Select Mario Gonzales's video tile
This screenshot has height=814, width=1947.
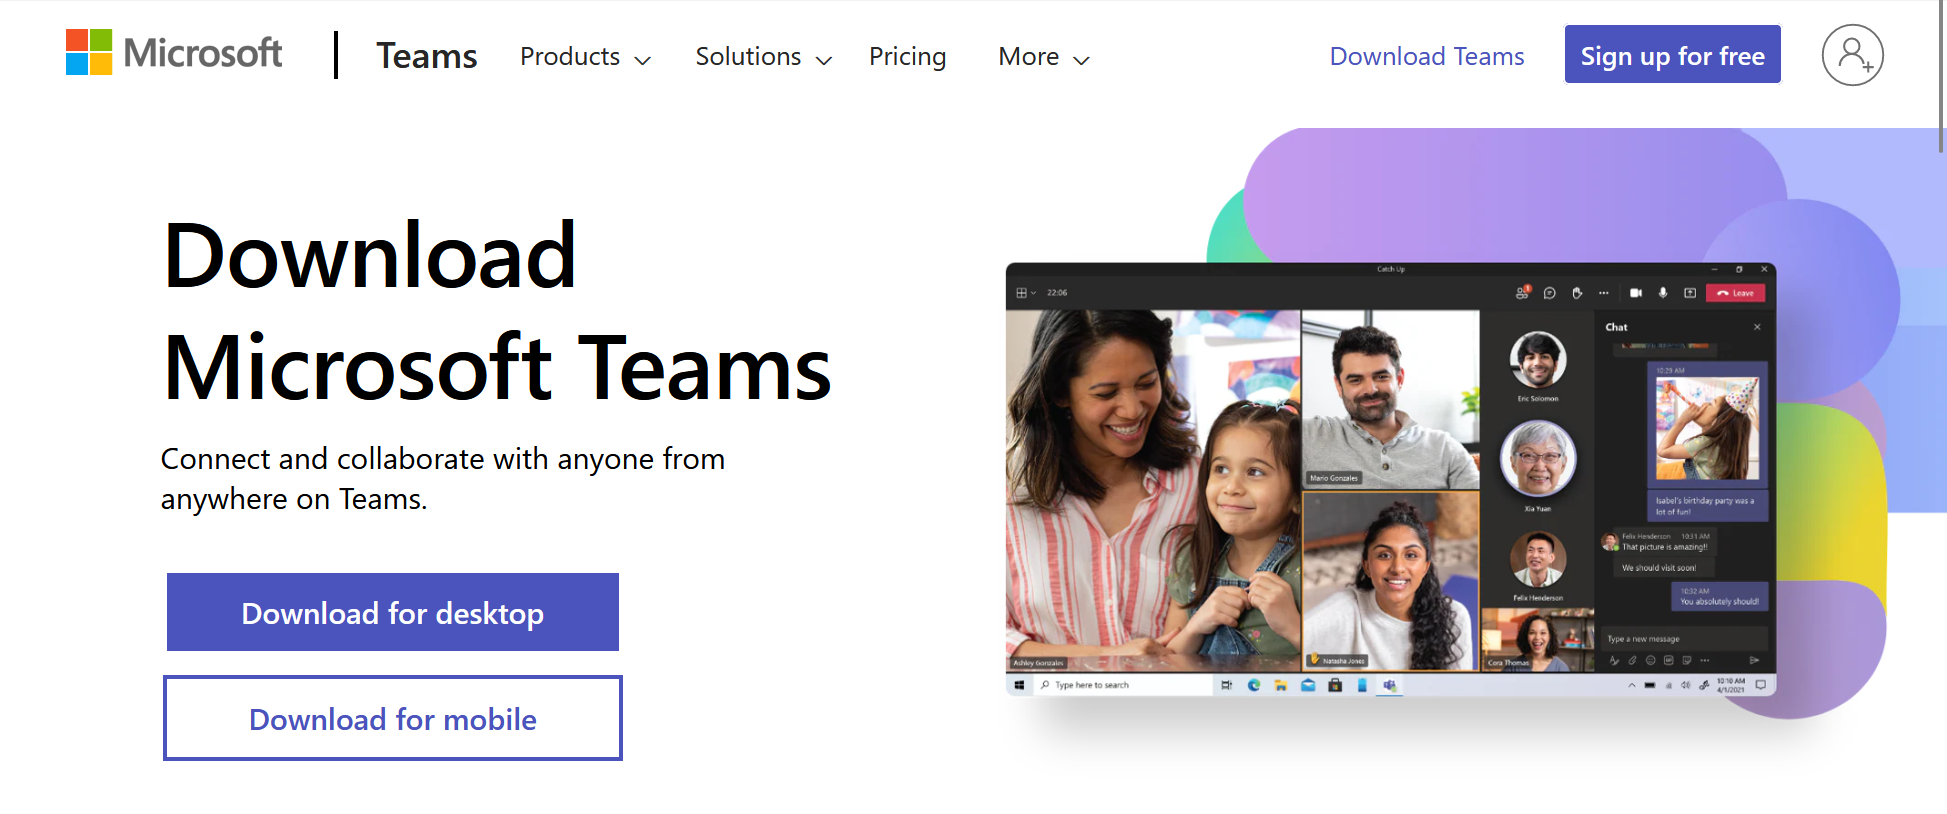pyautogui.click(x=1391, y=399)
